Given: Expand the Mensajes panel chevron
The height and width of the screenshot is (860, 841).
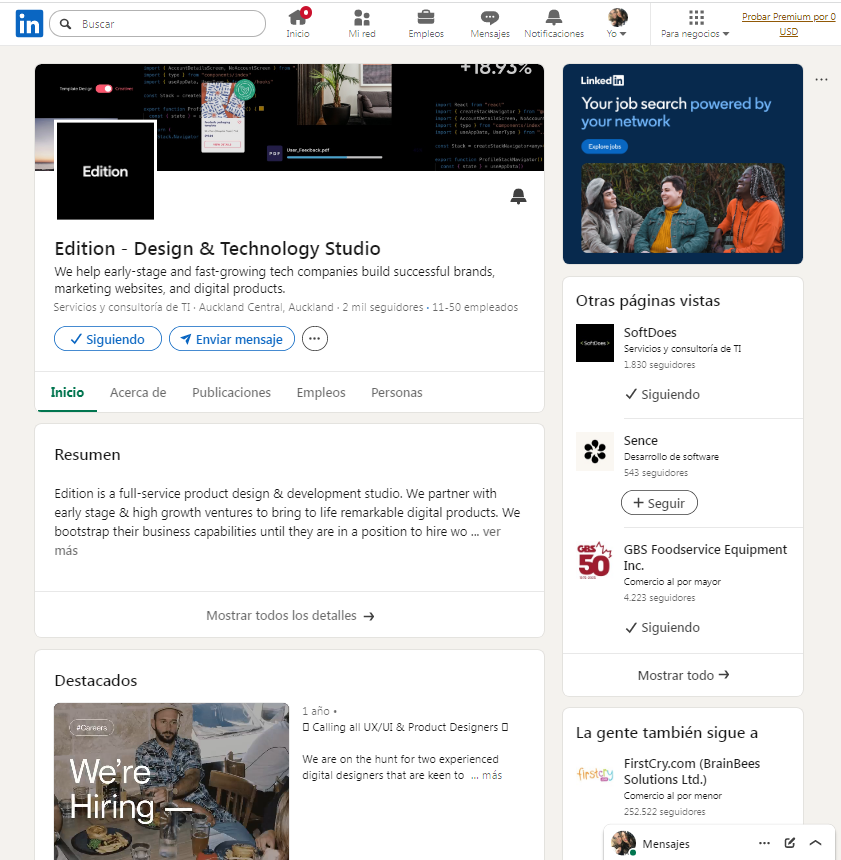Looking at the screenshot, I should coord(815,843).
